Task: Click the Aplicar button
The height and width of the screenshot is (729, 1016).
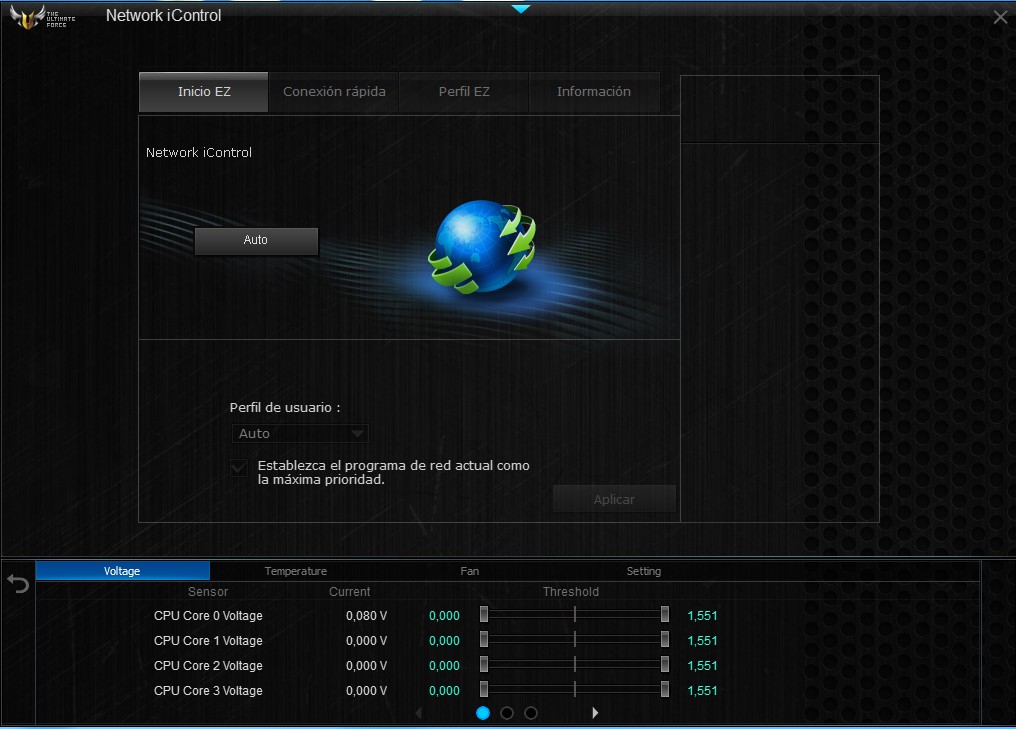Action: pos(614,500)
